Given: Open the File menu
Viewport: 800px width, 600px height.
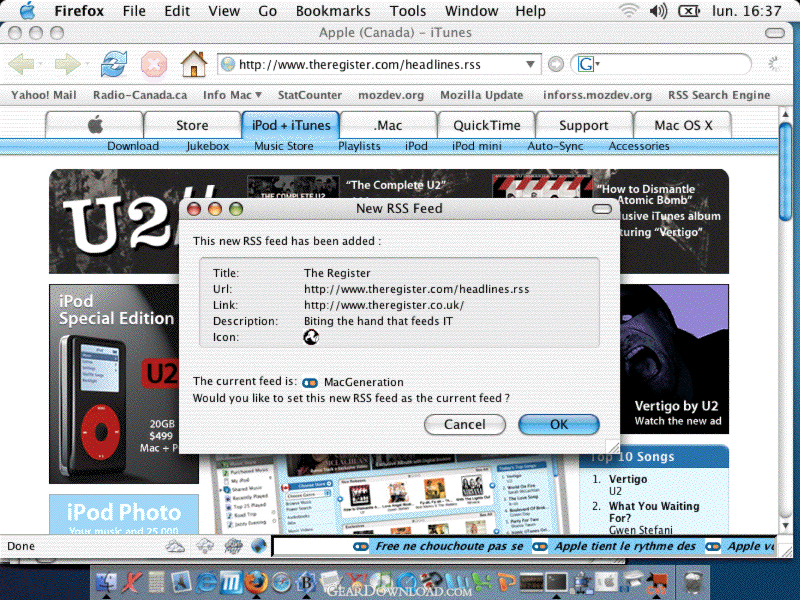Looking at the screenshot, I should pos(134,11).
